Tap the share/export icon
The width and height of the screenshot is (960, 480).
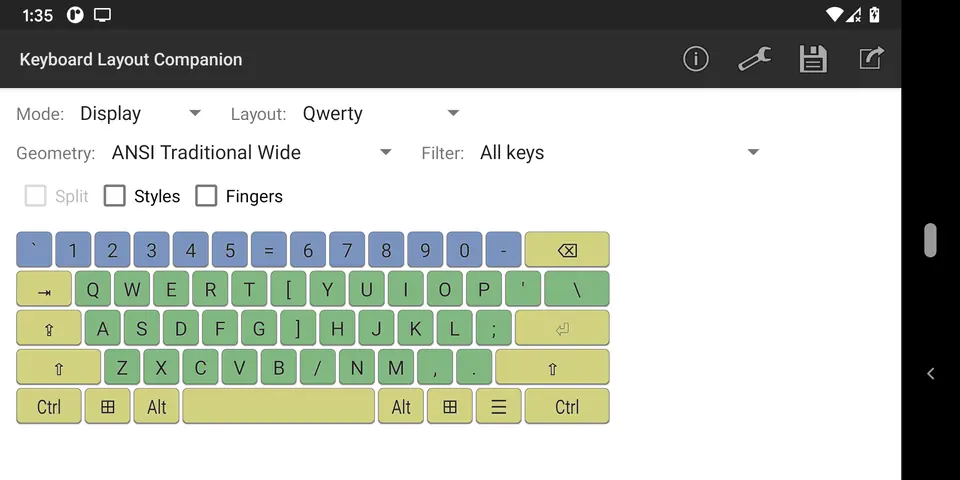click(872, 59)
